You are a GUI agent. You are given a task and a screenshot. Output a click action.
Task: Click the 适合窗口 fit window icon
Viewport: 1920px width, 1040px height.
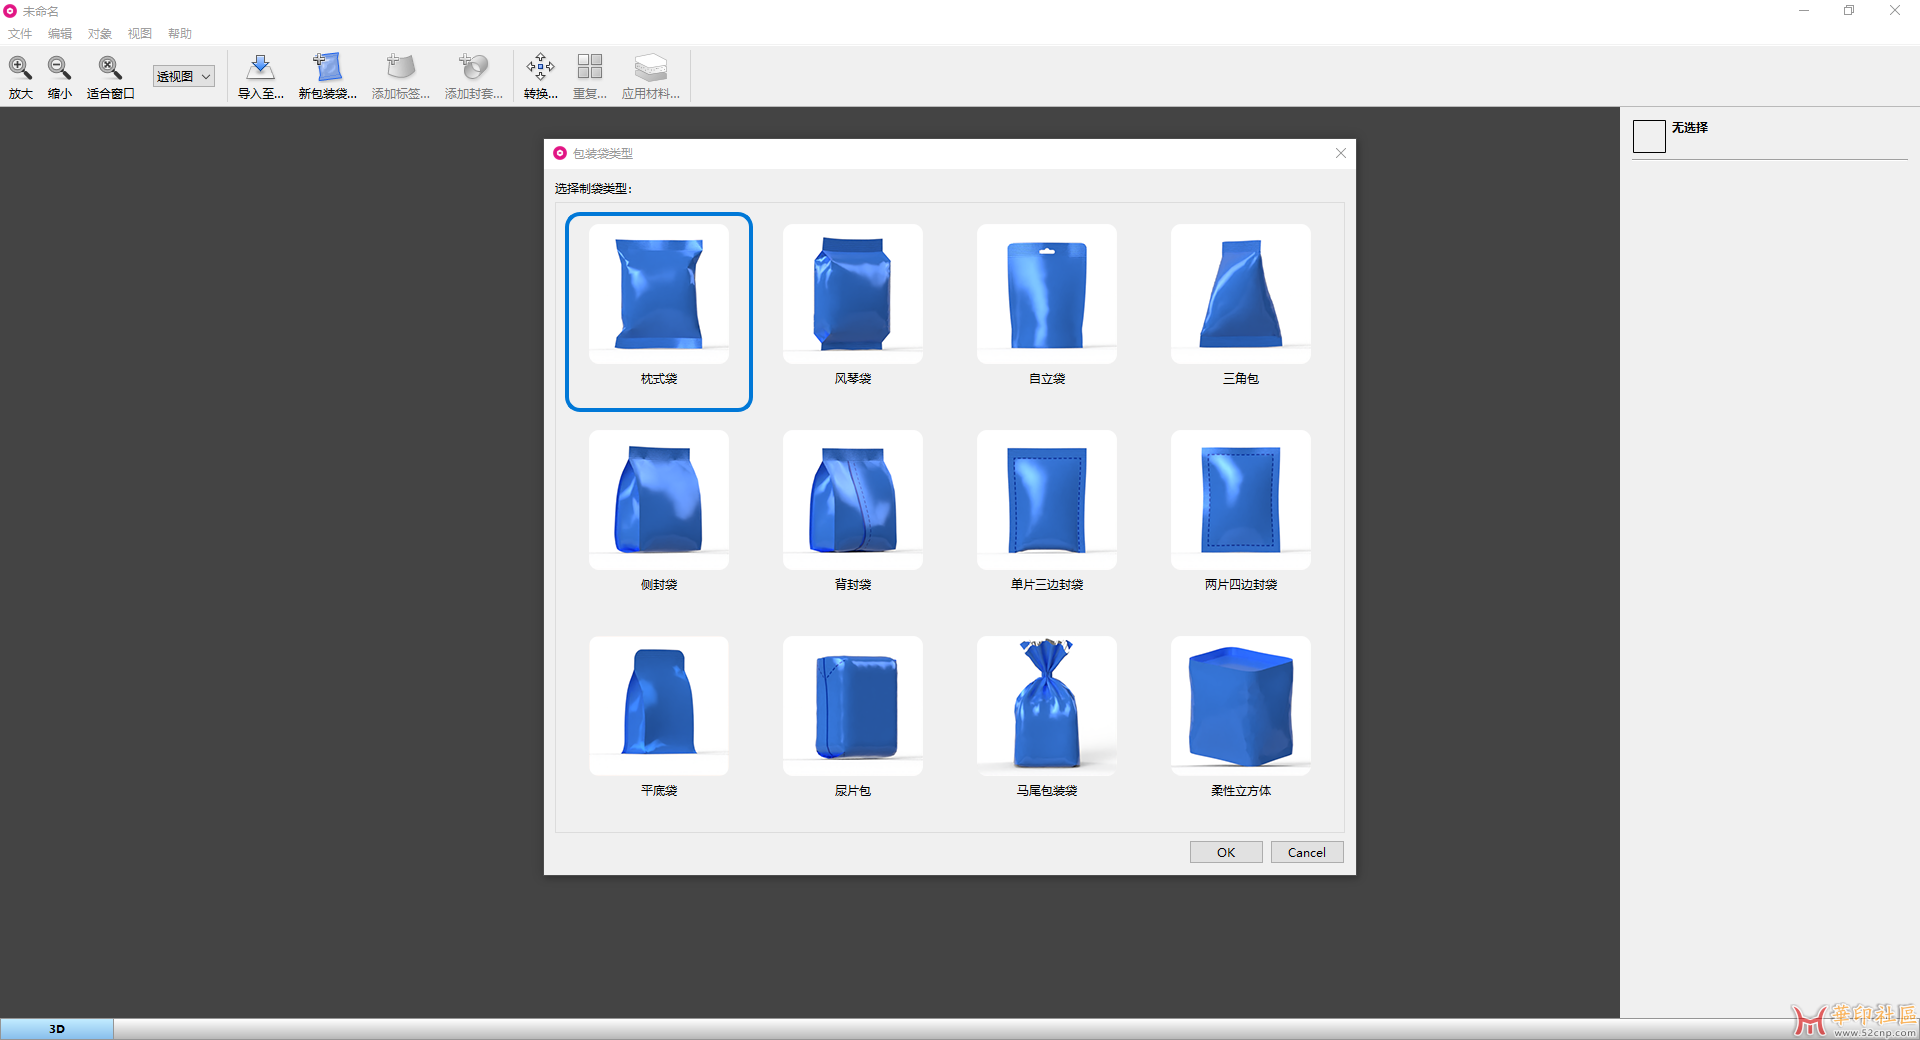pos(110,68)
